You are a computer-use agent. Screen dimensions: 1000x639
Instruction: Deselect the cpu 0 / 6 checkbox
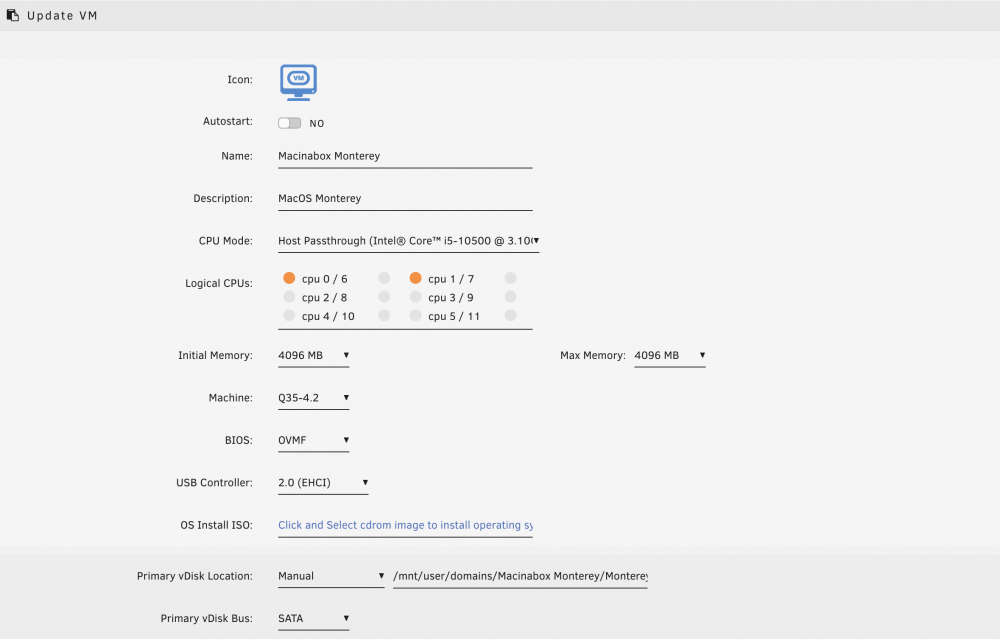point(289,278)
